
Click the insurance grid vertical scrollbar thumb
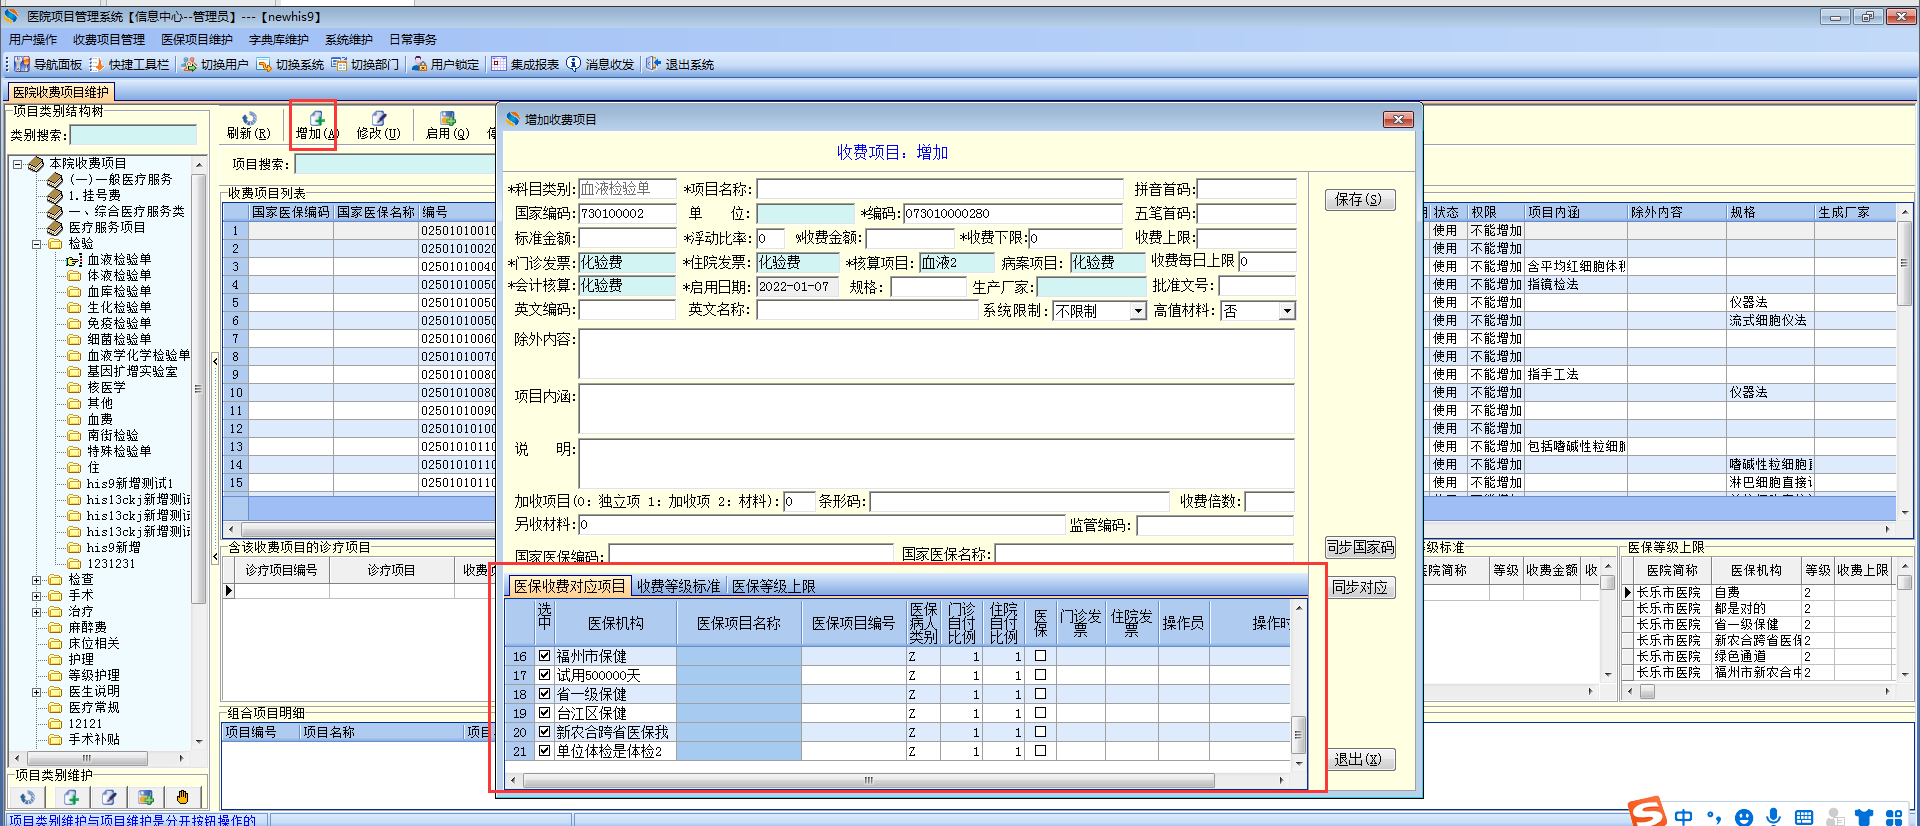(1298, 734)
